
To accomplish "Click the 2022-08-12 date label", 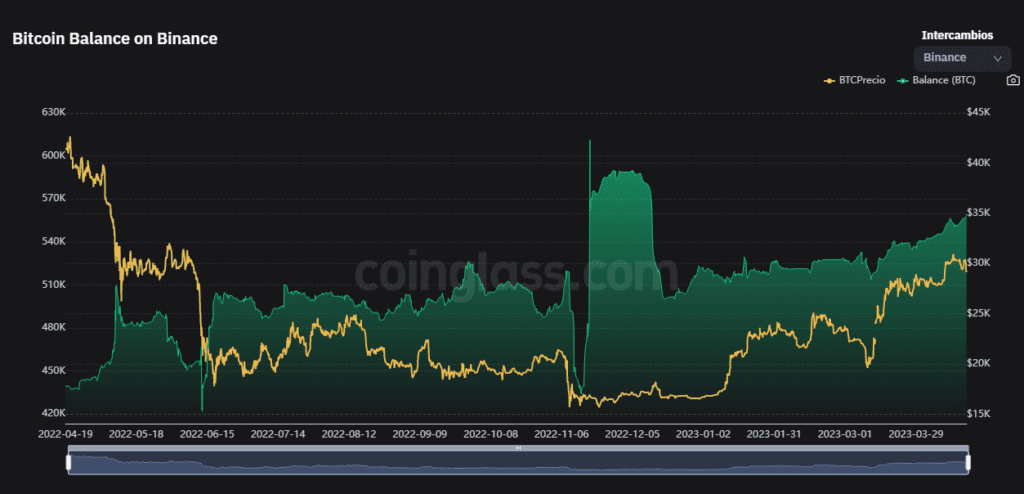I will [349, 434].
